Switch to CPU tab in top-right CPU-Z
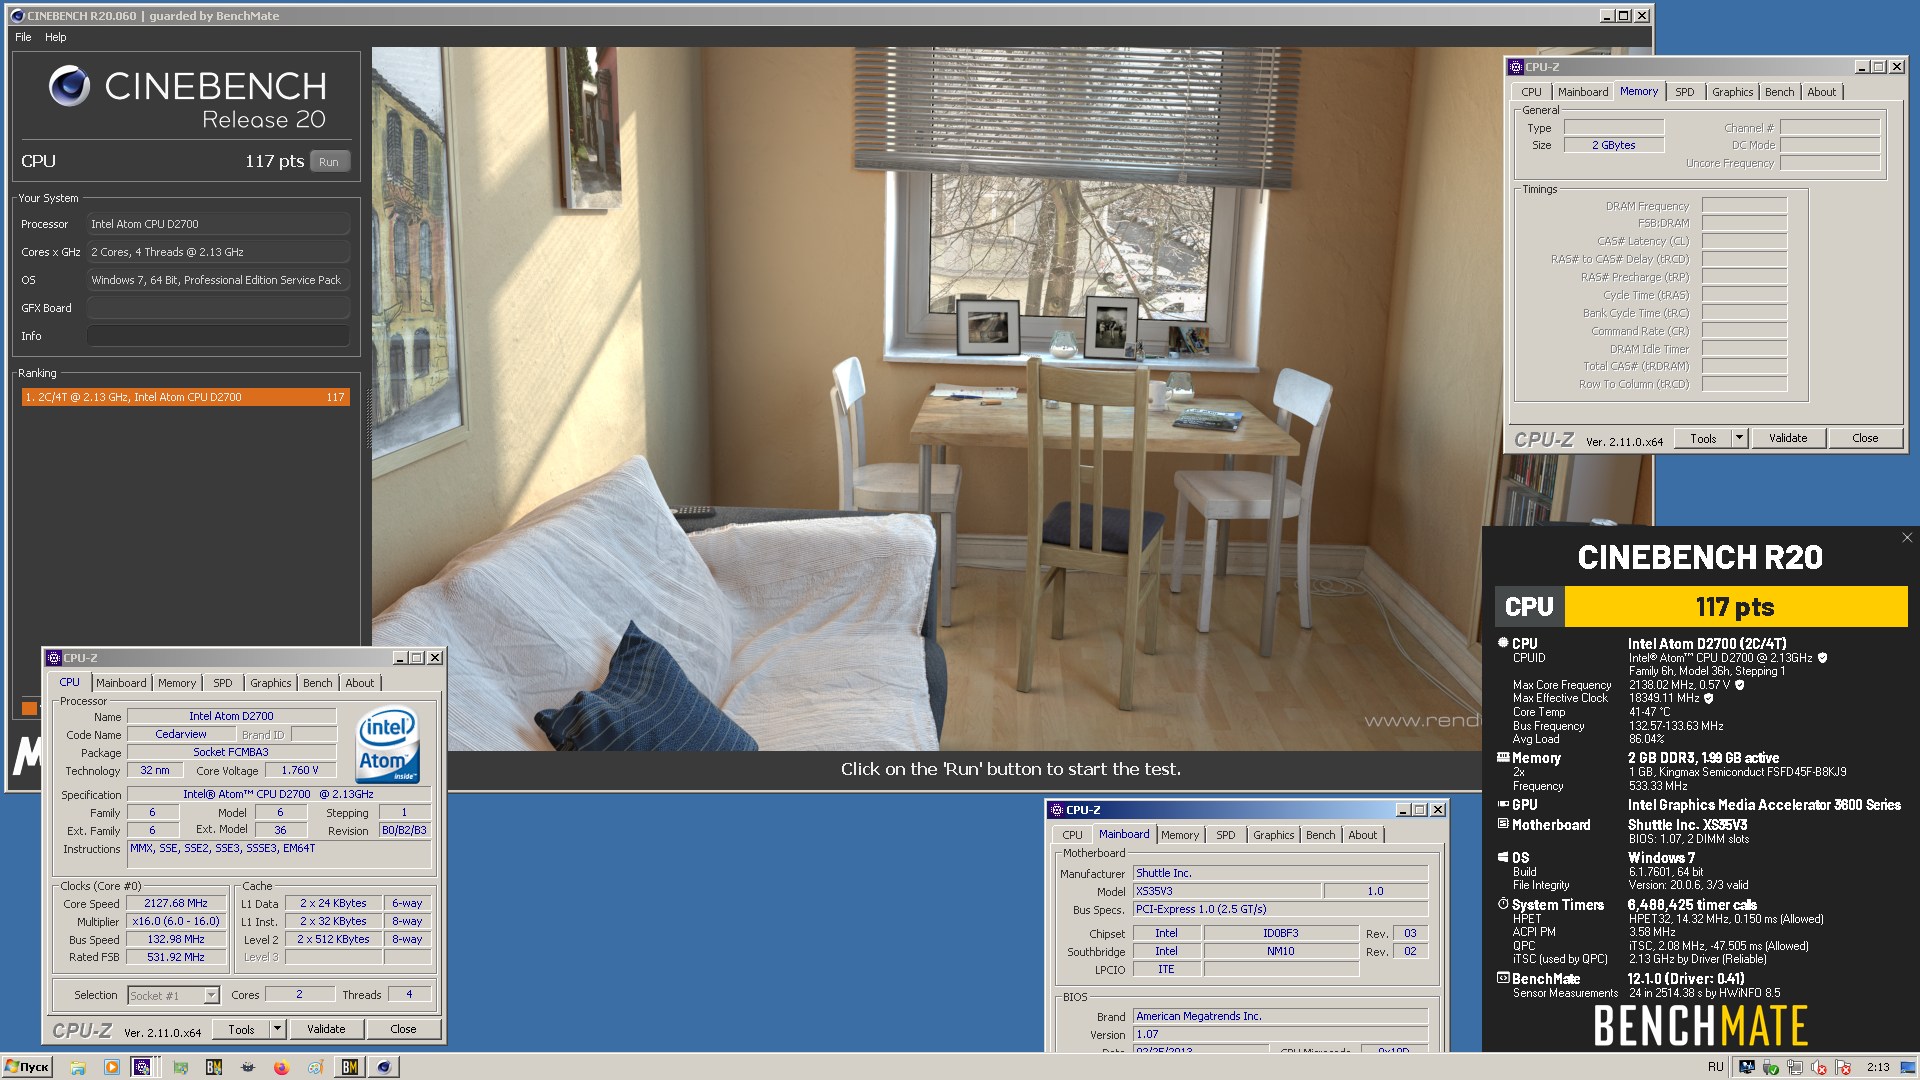This screenshot has width=1920, height=1080. (x=1531, y=92)
